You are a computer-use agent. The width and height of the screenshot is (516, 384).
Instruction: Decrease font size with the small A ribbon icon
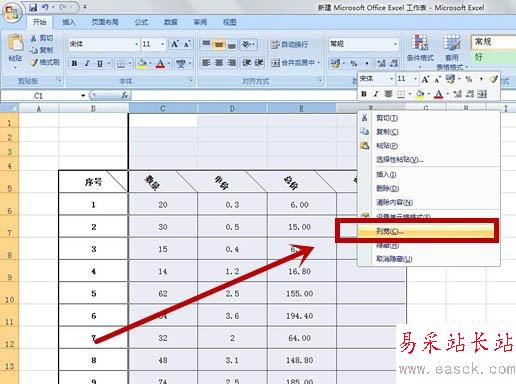(x=187, y=44)
